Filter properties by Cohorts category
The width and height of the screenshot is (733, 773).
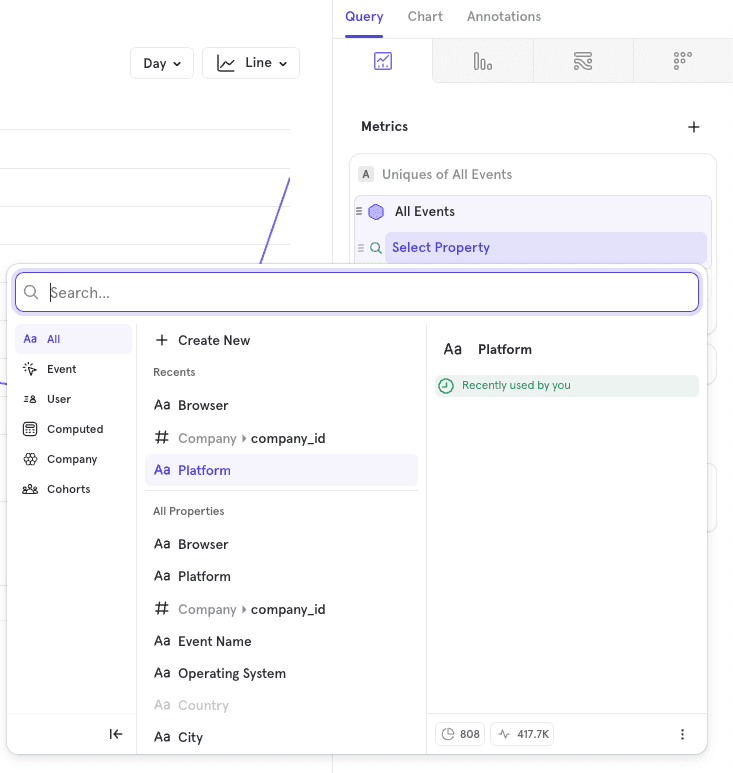[x=68, y=489]
